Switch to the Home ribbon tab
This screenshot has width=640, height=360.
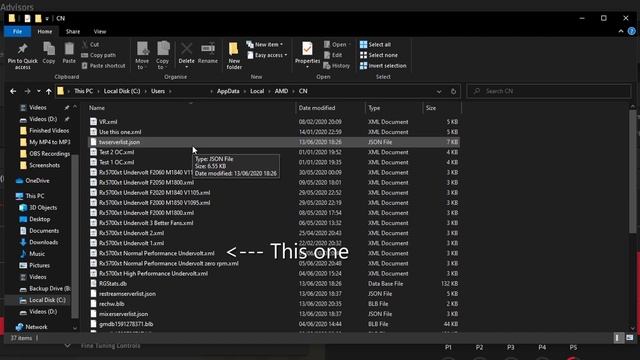(44, 31)
